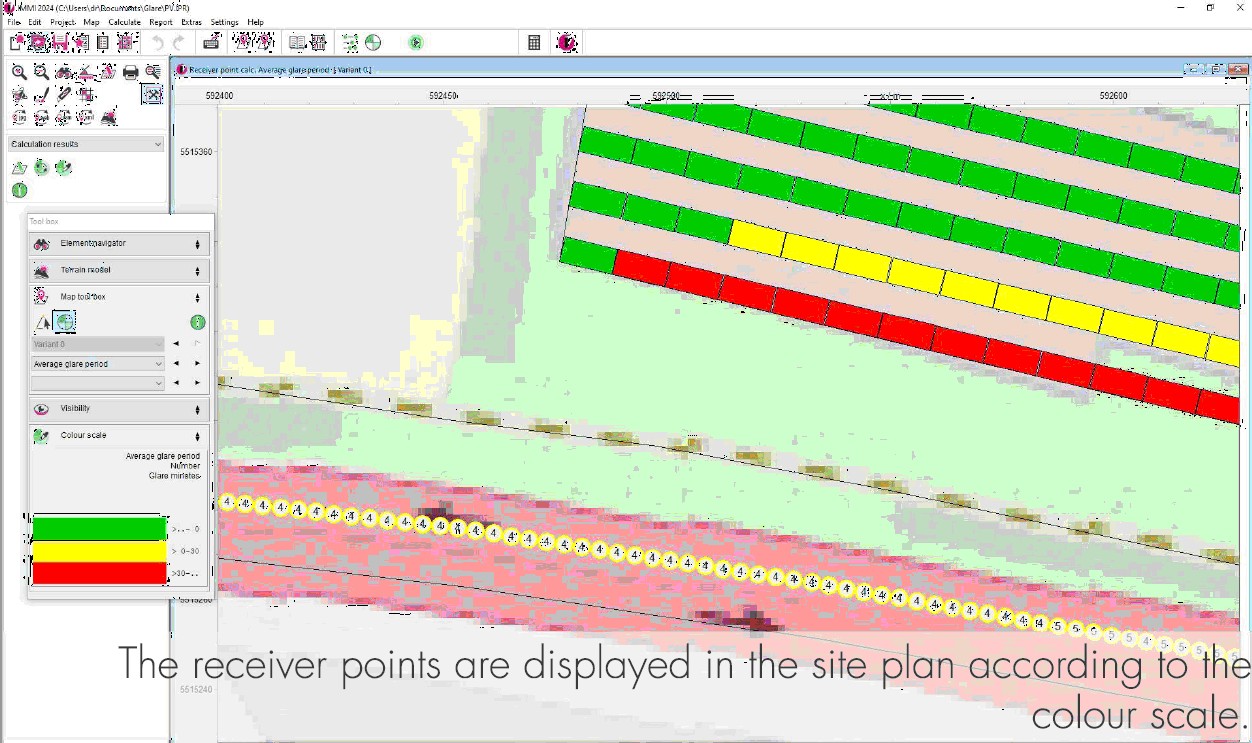Open the Calculation results dropdown

coord(86,144)
